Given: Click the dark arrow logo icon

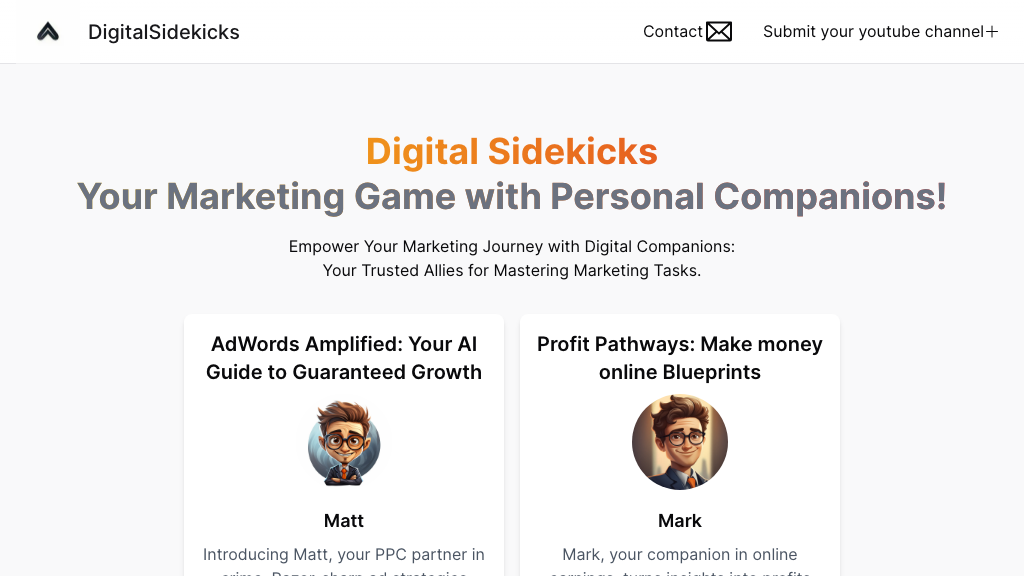Looking at the screenshot, I should pyautogui.click(x=47, y=31).
